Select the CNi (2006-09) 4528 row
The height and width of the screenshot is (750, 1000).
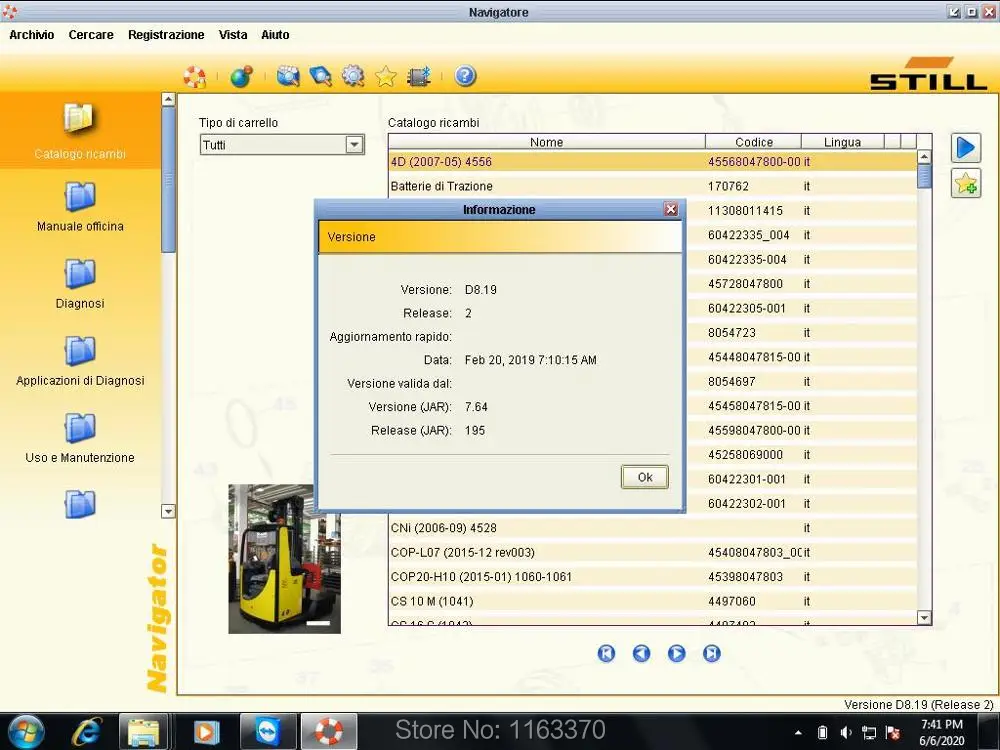[x=652, y=528]
